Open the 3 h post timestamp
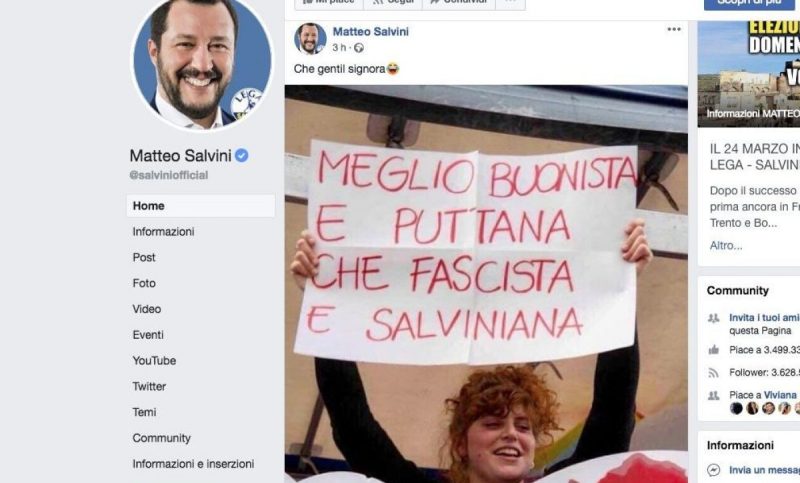Screen dimensions: 800x483 coord(339,48)
